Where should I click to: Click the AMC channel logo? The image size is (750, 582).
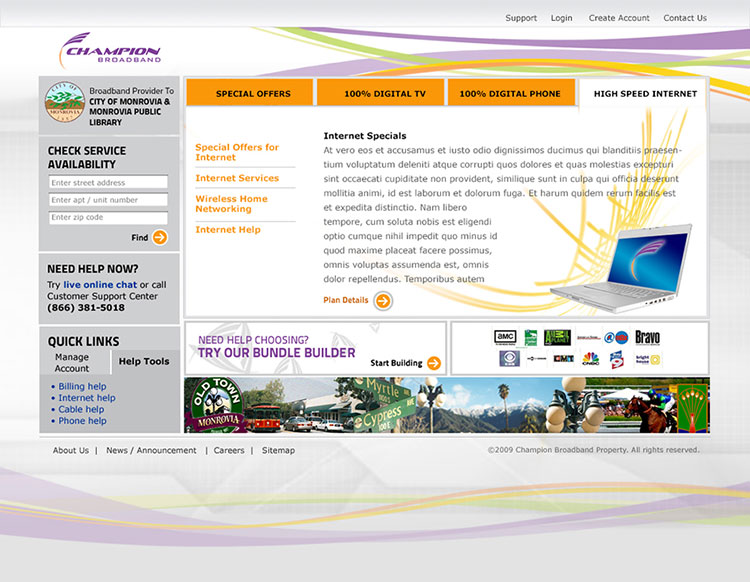coord(505,337)
